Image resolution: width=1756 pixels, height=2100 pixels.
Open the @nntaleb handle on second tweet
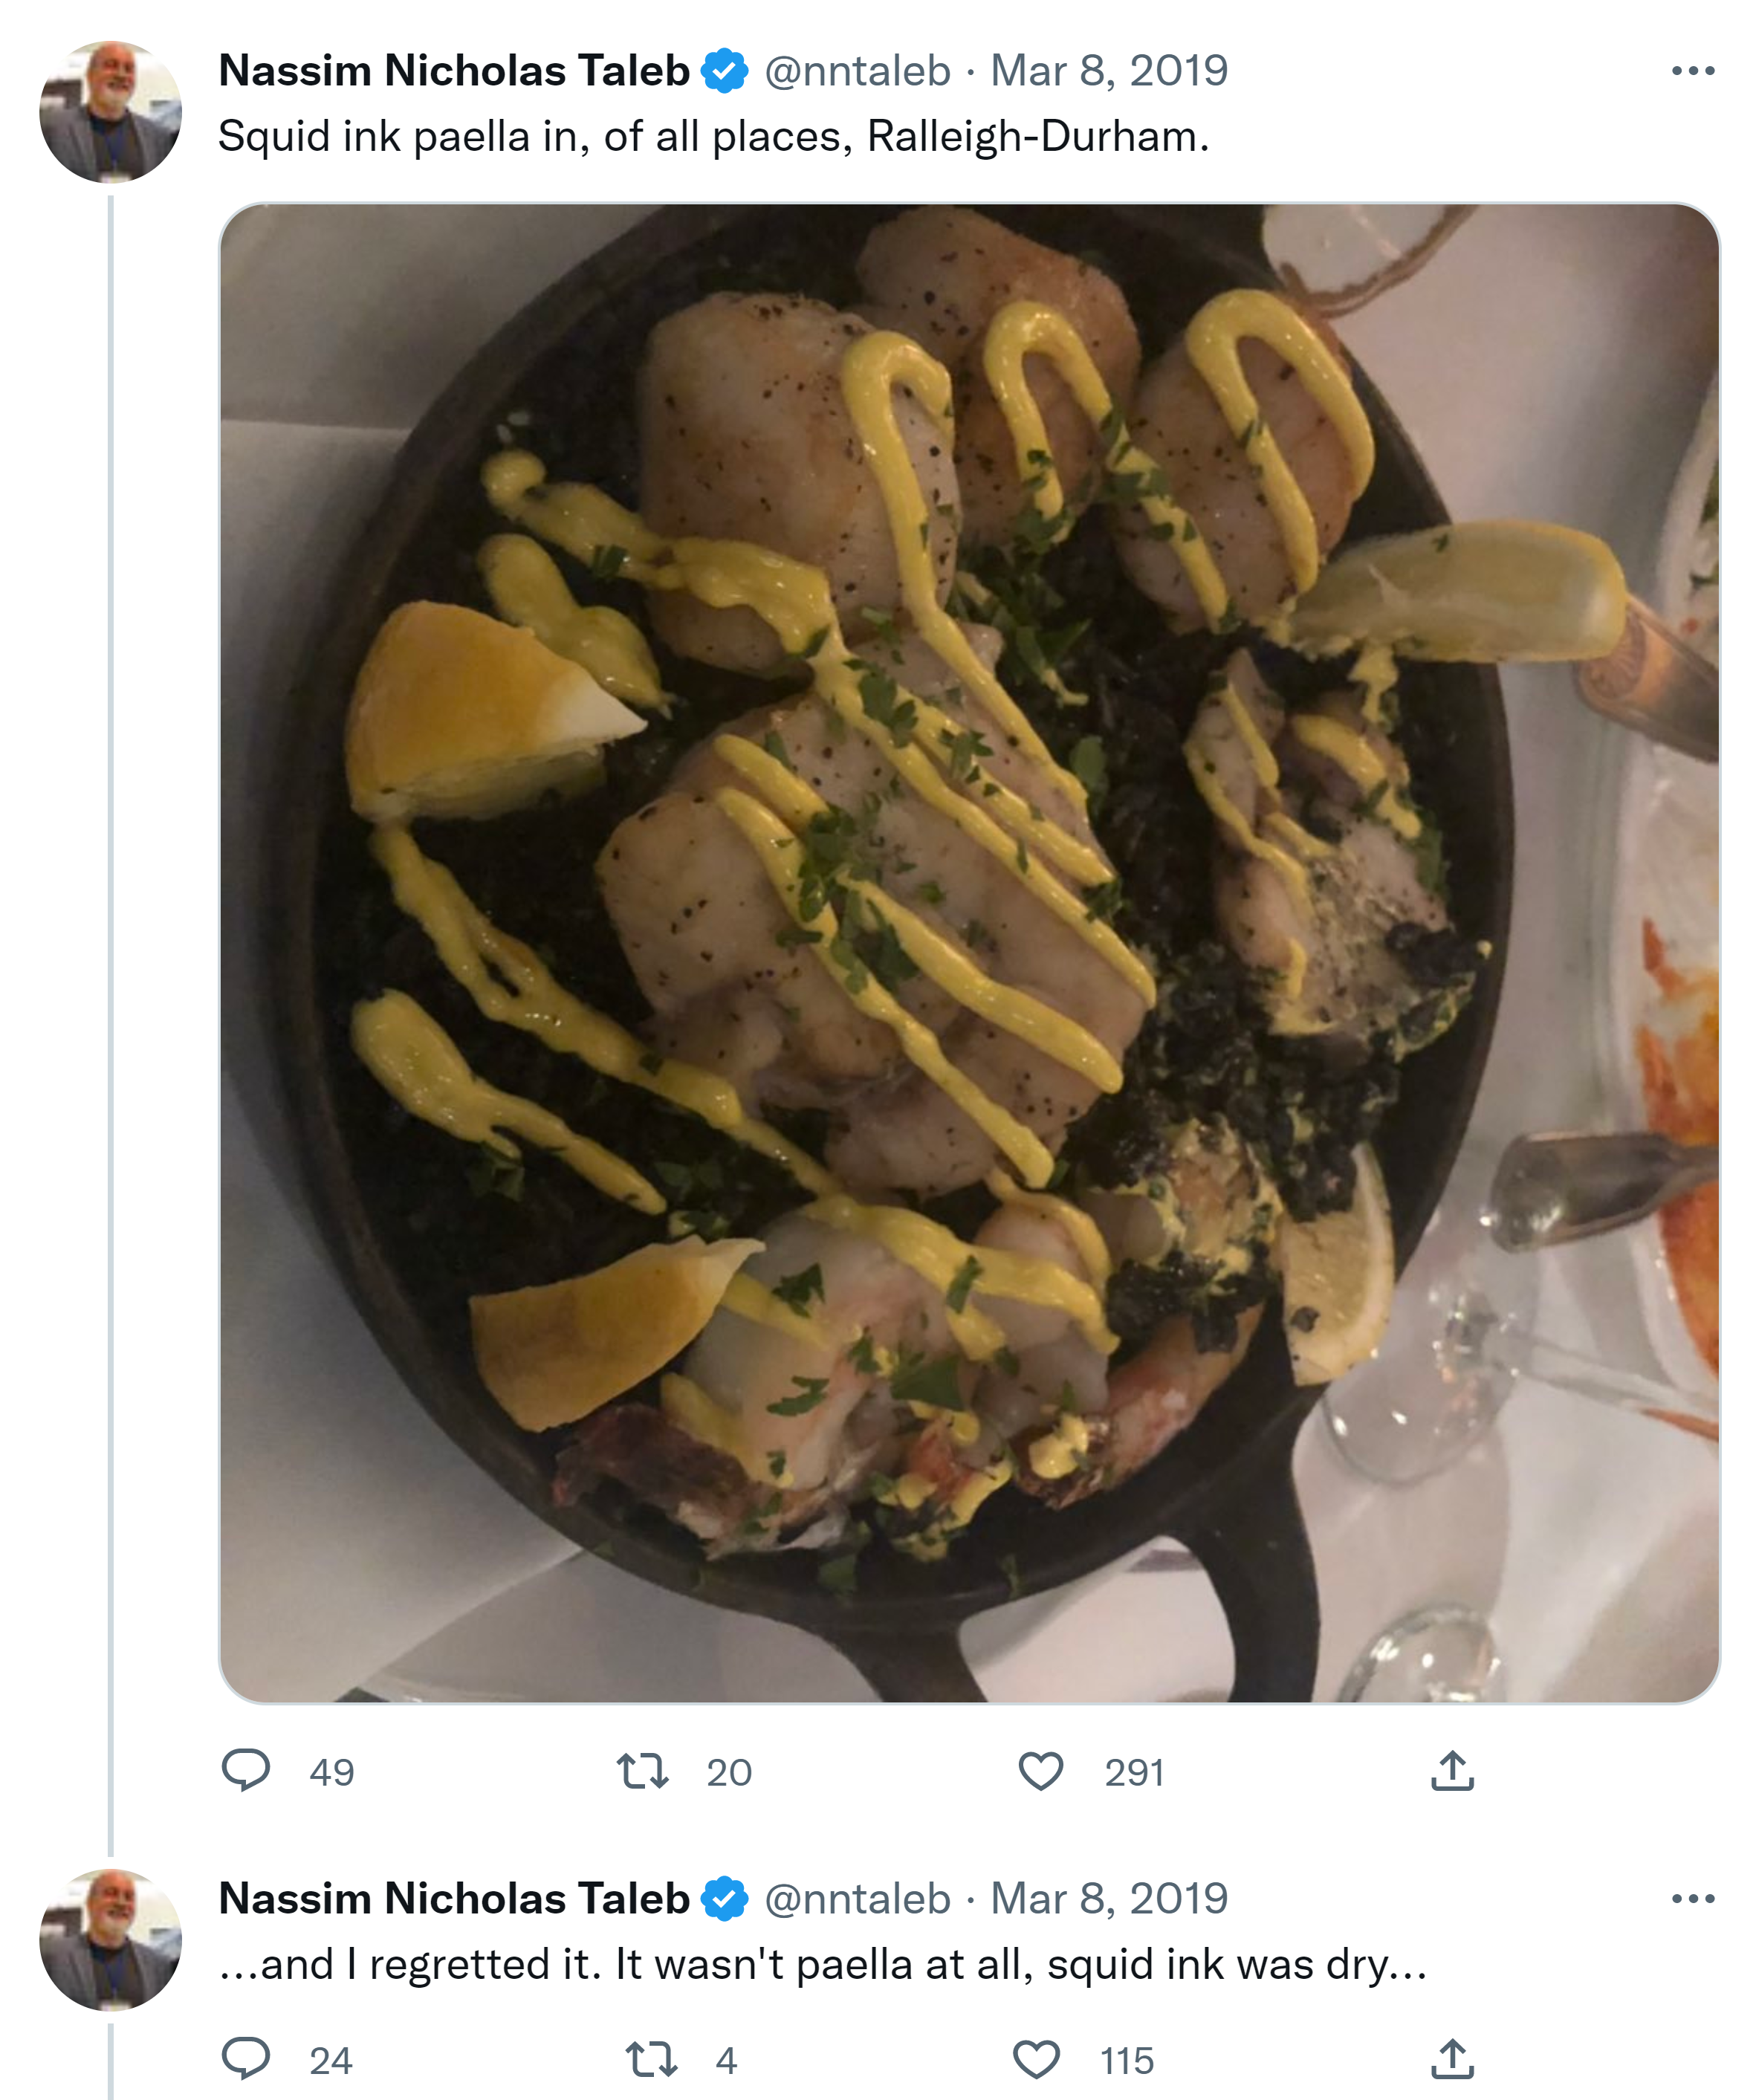coord(857,1898)
